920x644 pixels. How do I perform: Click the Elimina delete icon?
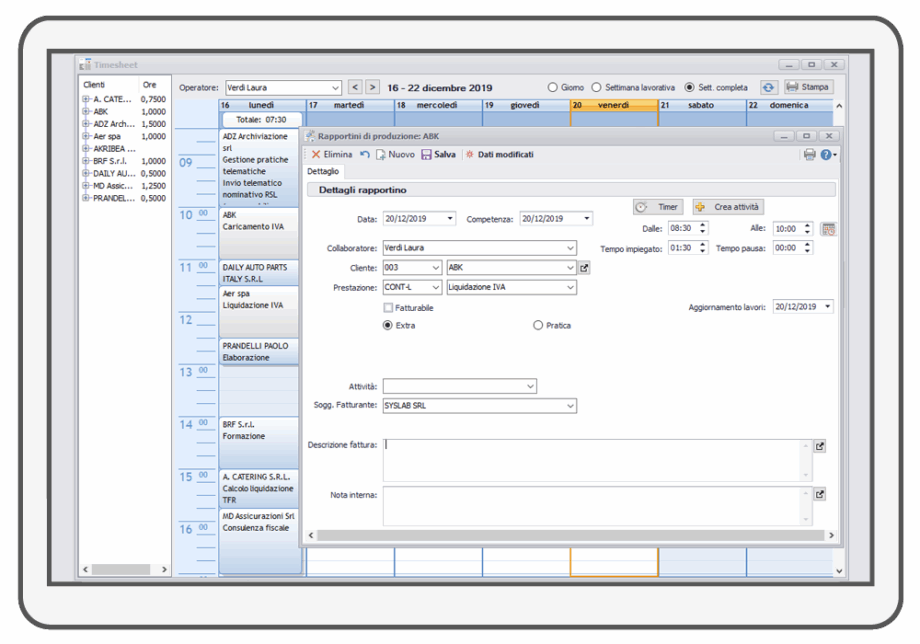coord(316,155)
